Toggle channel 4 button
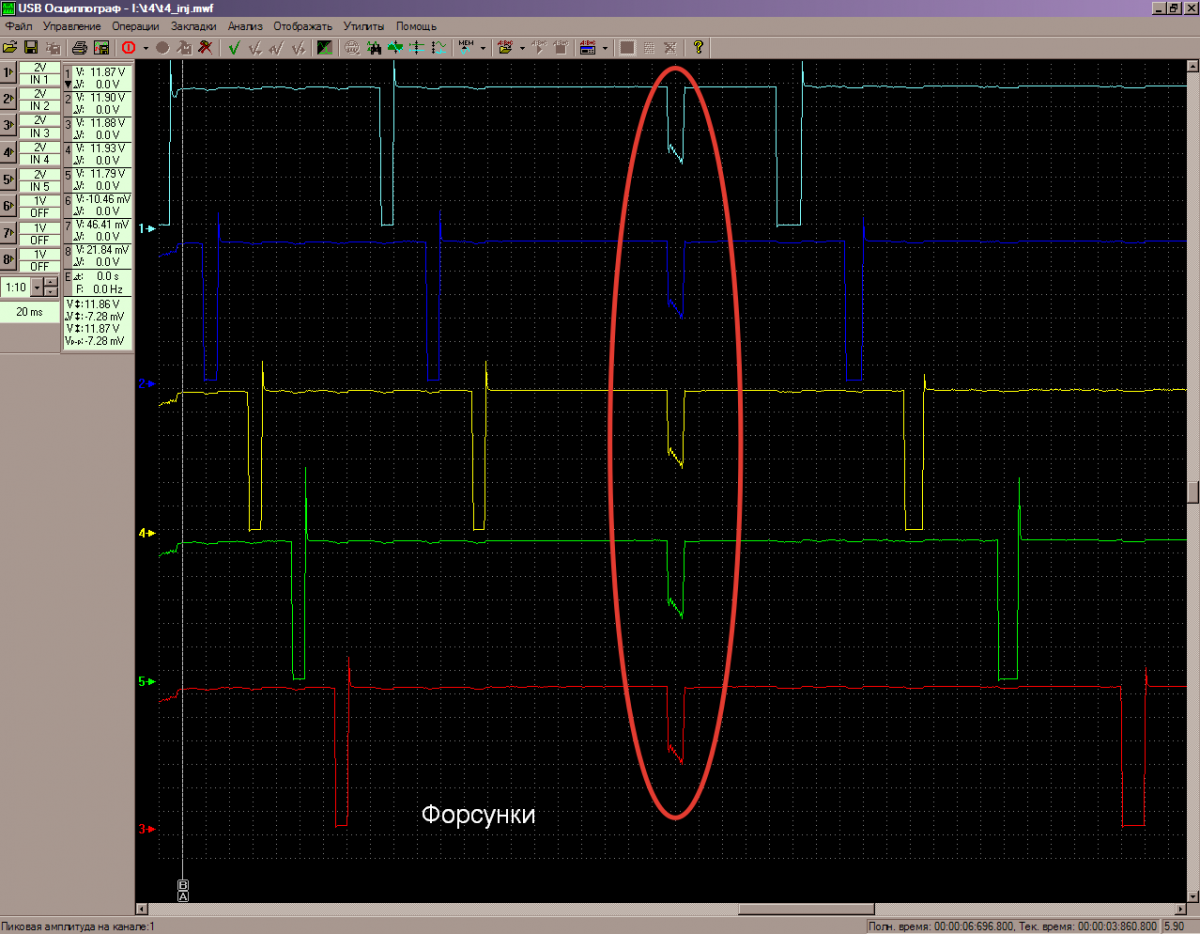The image size is (1200, 934). [8, 152]
